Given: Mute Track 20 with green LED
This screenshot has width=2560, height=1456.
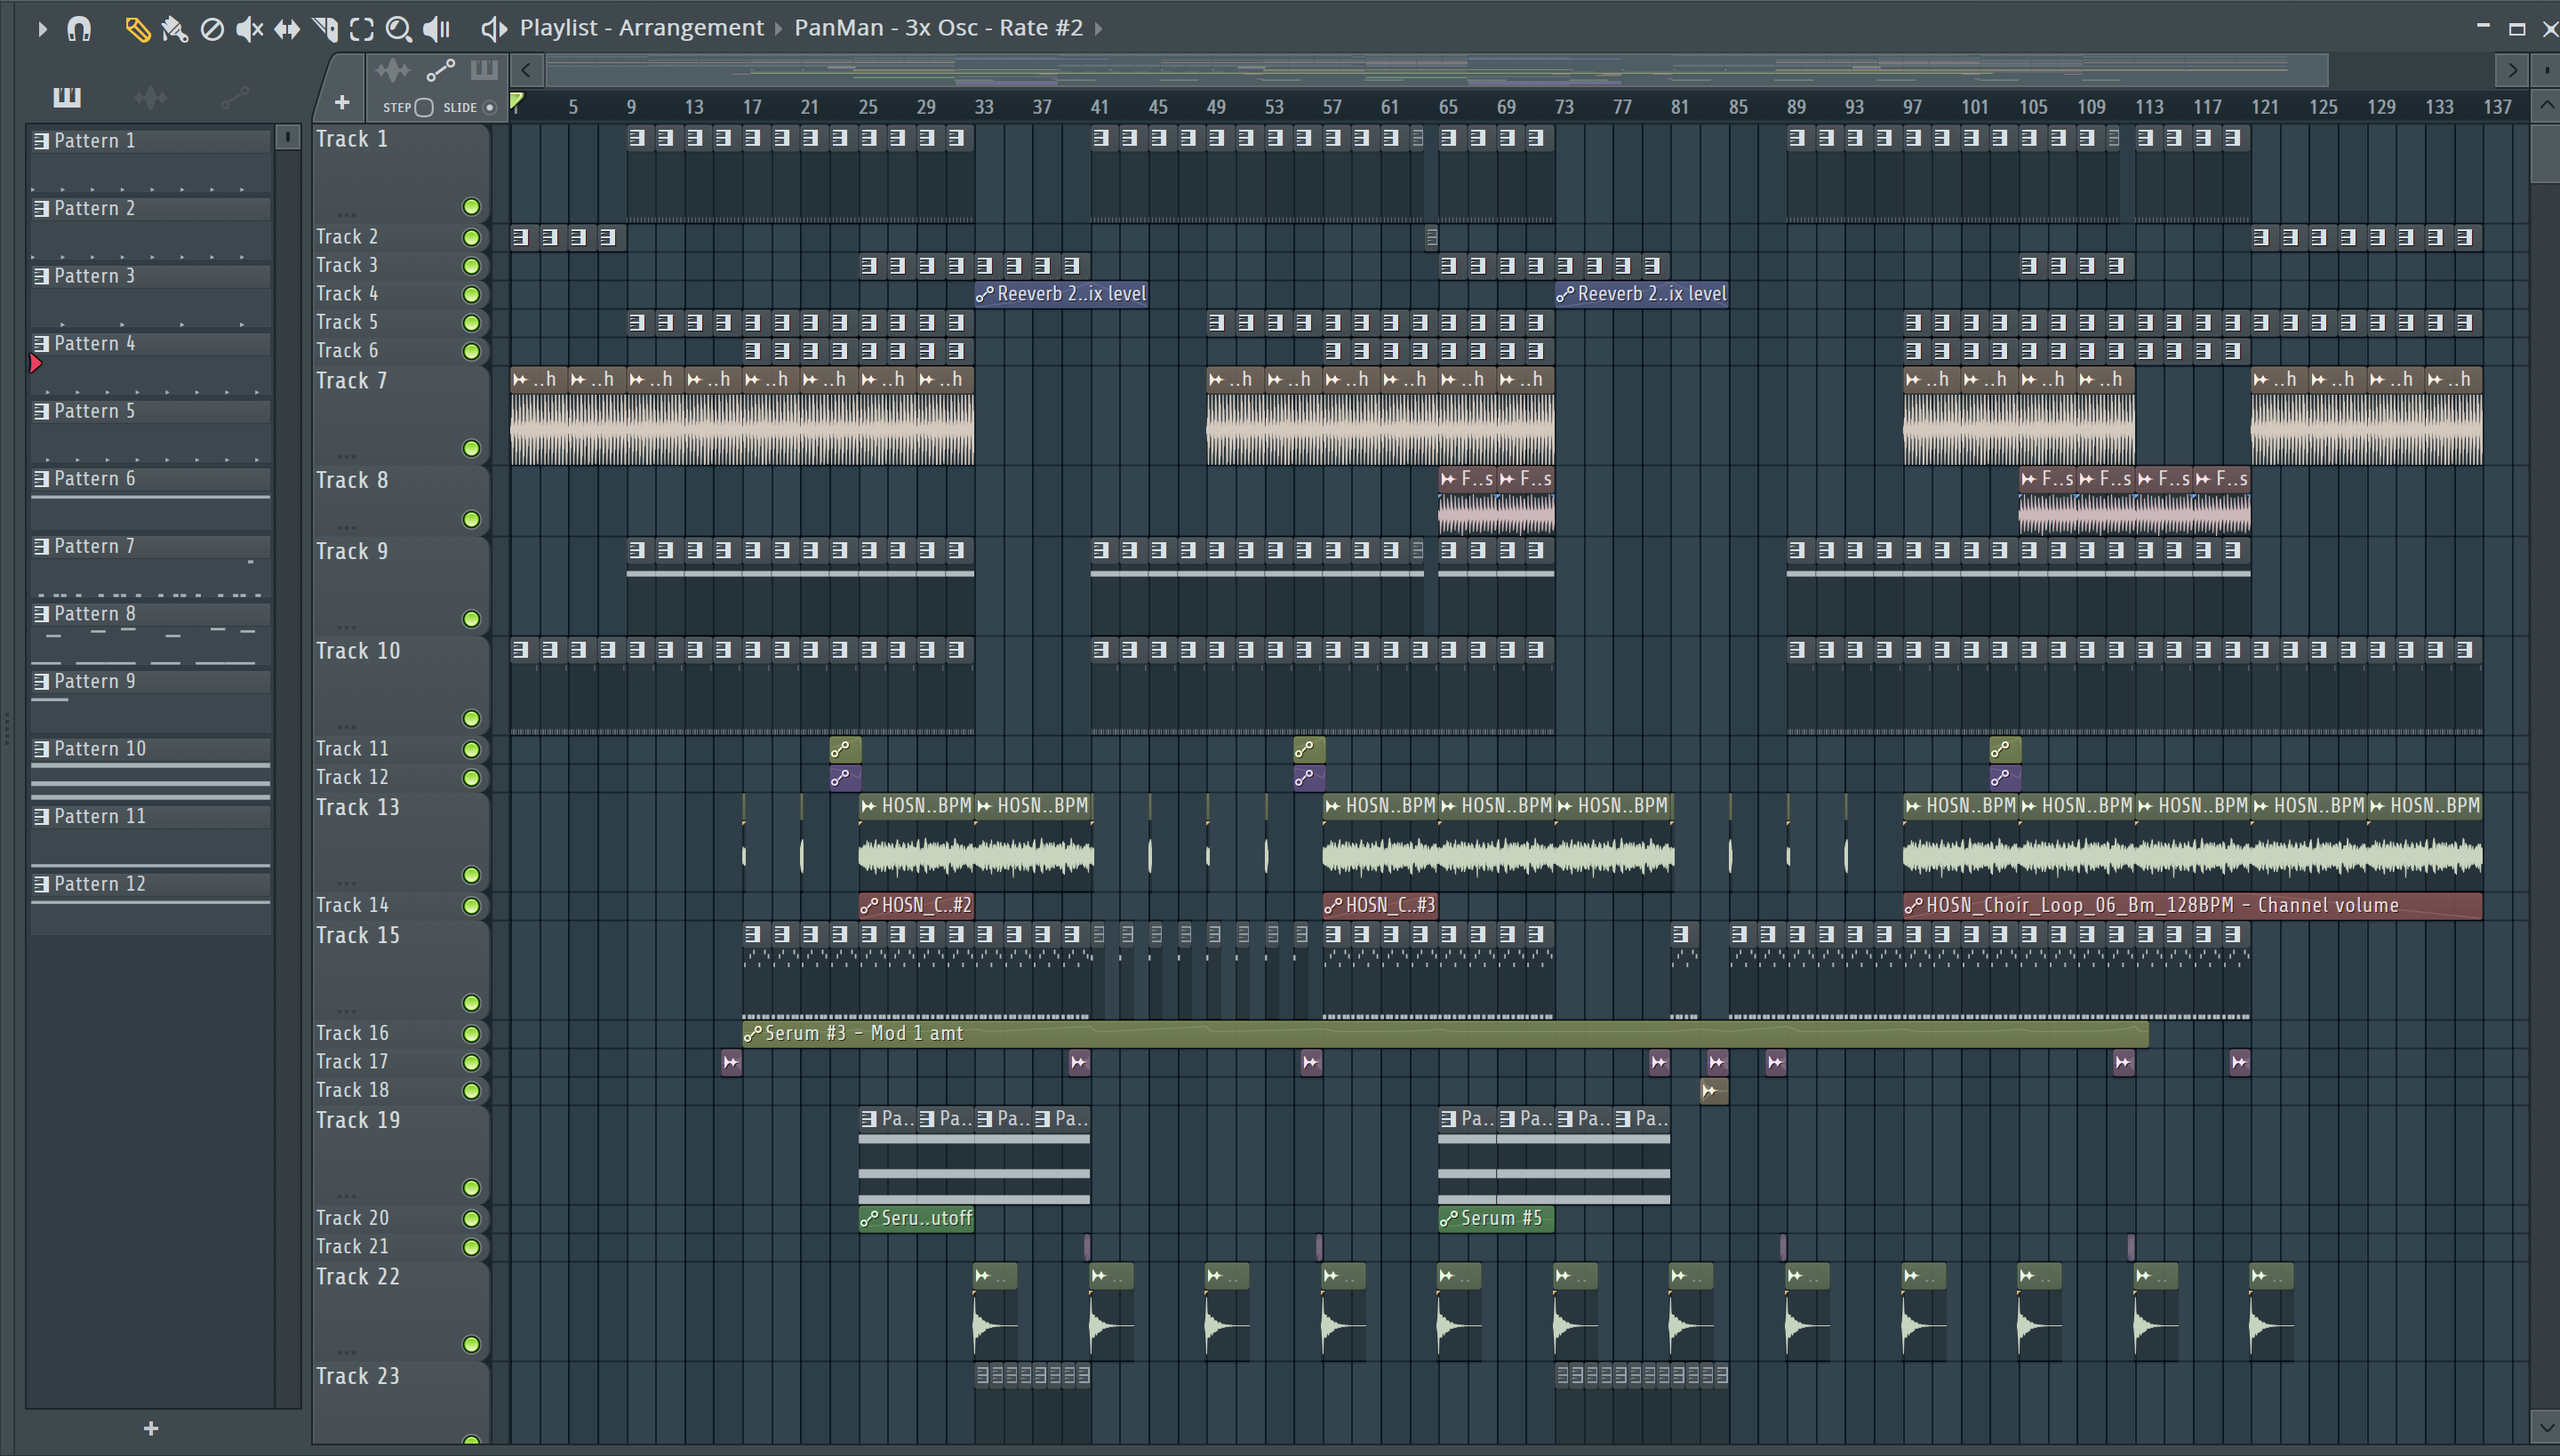Looking at the screenshot, I should click(x=471, y=1219).
